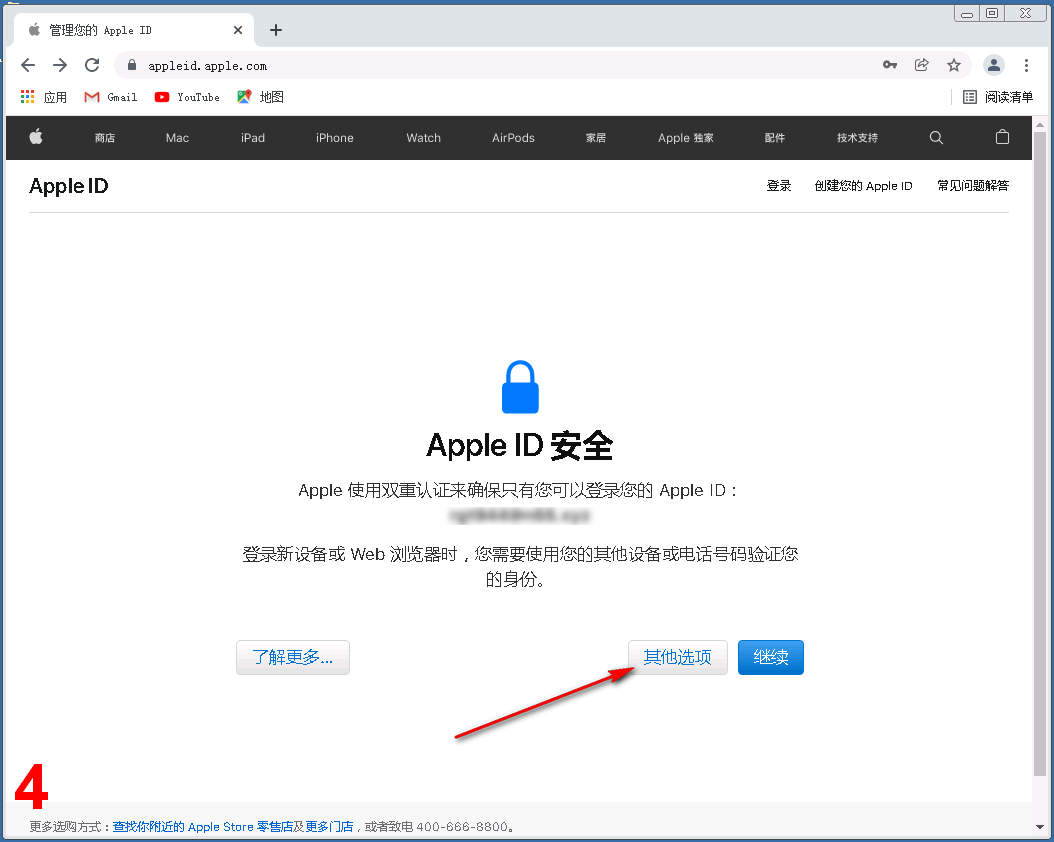The image size is (1054, 842).
Task: Open the 配件 menu item
Action: [774, 138]
